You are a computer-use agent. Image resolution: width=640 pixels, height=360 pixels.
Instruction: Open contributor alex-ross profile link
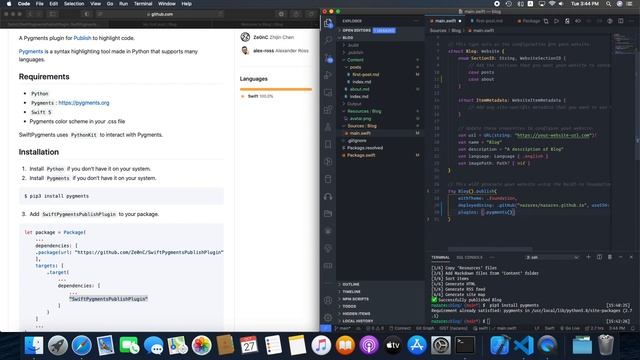click(281, 51)
